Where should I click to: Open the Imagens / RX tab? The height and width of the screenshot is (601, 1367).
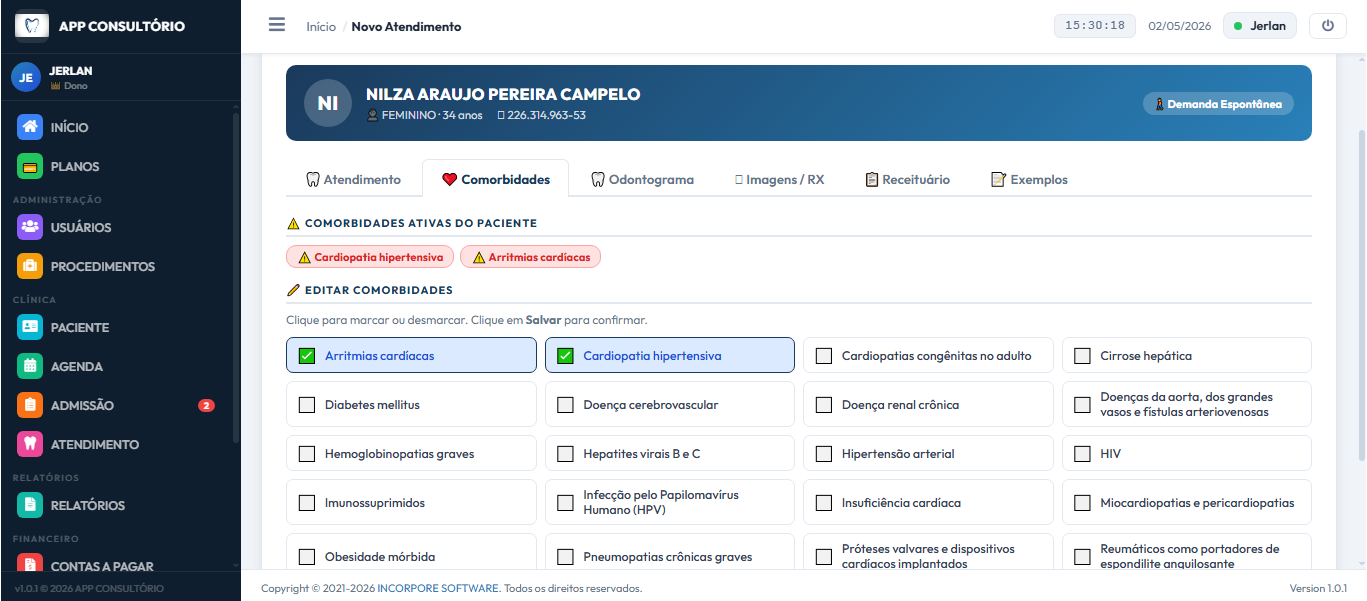pyautogui.click(x=779, y=179)
